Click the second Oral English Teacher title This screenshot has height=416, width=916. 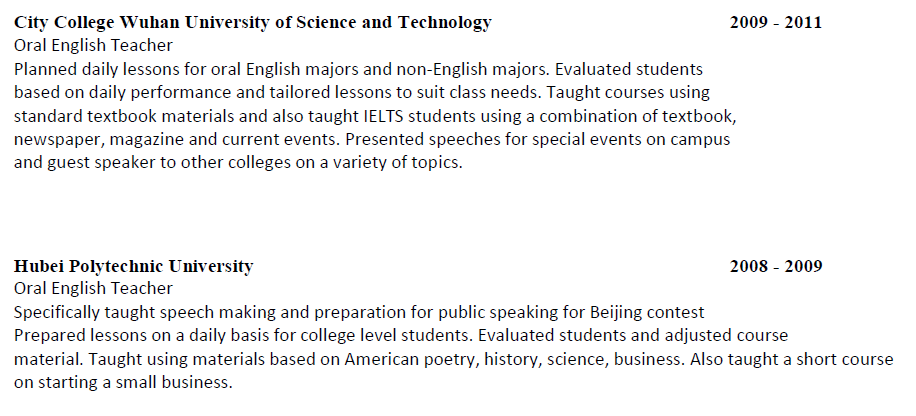pyautogui.click(x=93, y=288)
